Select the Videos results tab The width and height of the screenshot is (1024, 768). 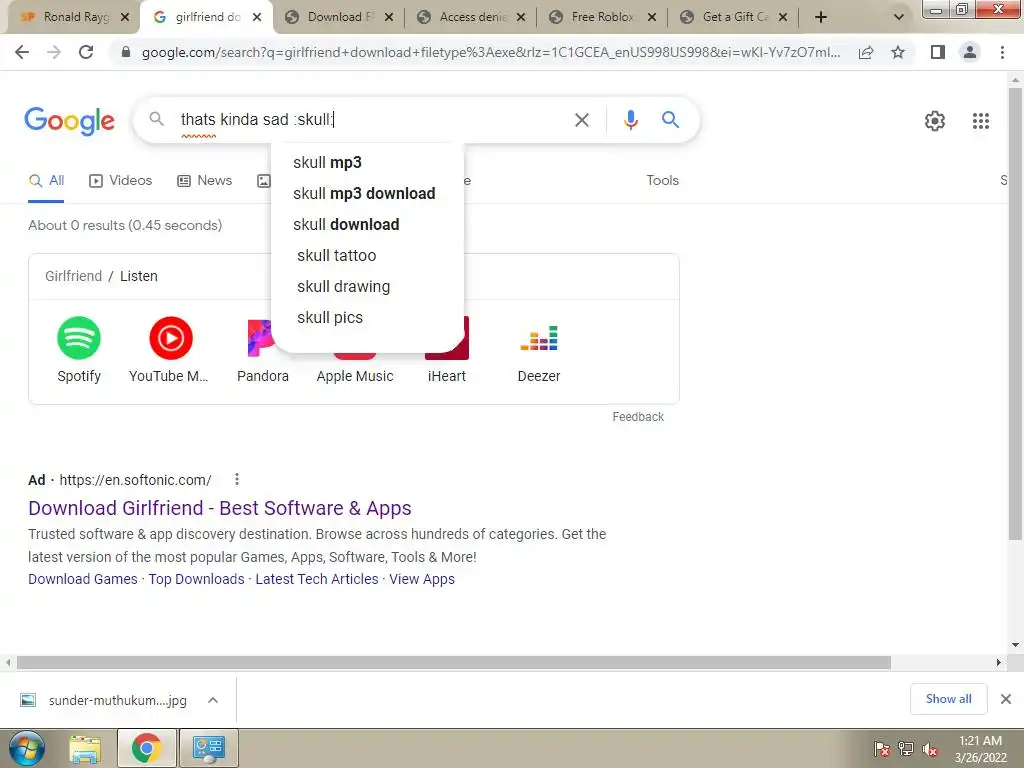(121, 181)
